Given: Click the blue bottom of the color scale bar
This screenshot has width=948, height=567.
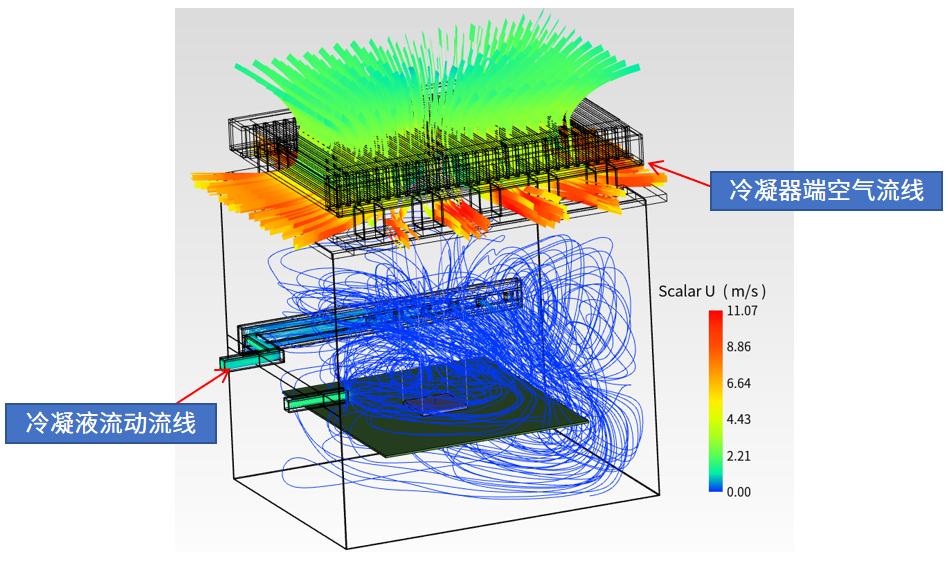Looking at the screenshot, I should click(x=715, y=485).
